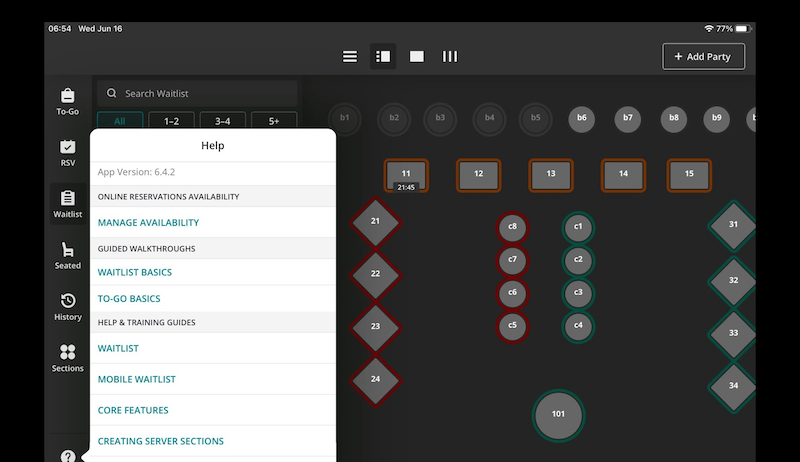Open the To-Go sidebar icon
Screen dimensions: 800x462
tap(67, 101)
